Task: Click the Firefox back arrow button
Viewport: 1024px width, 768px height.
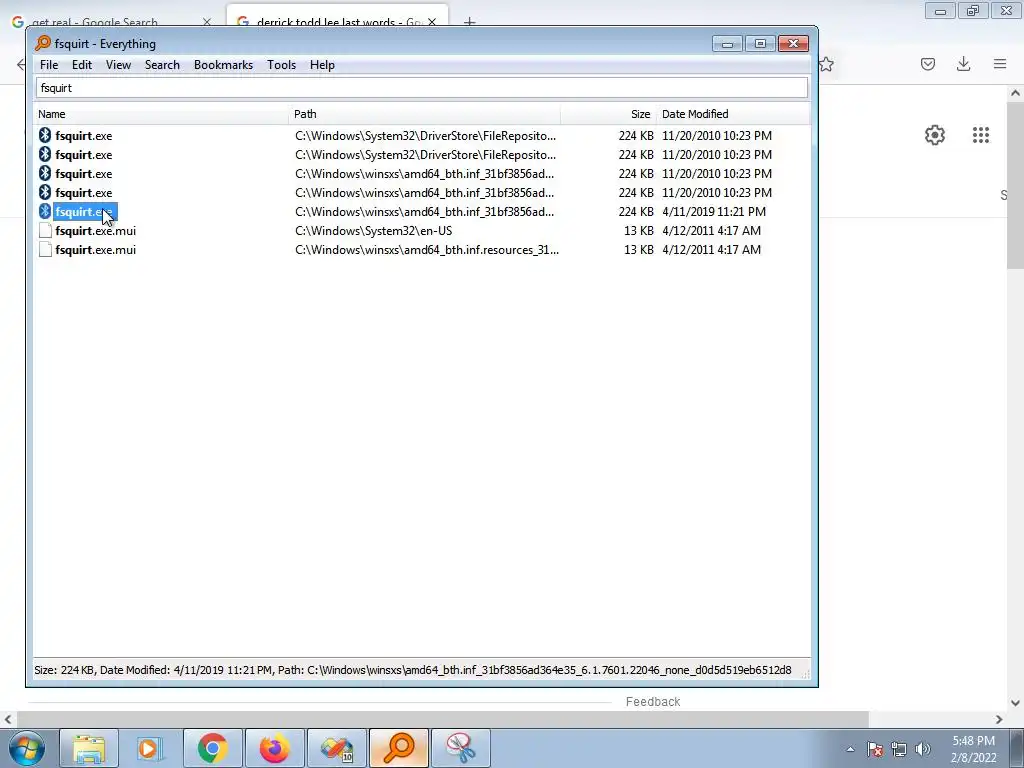Action: (21, 64)
